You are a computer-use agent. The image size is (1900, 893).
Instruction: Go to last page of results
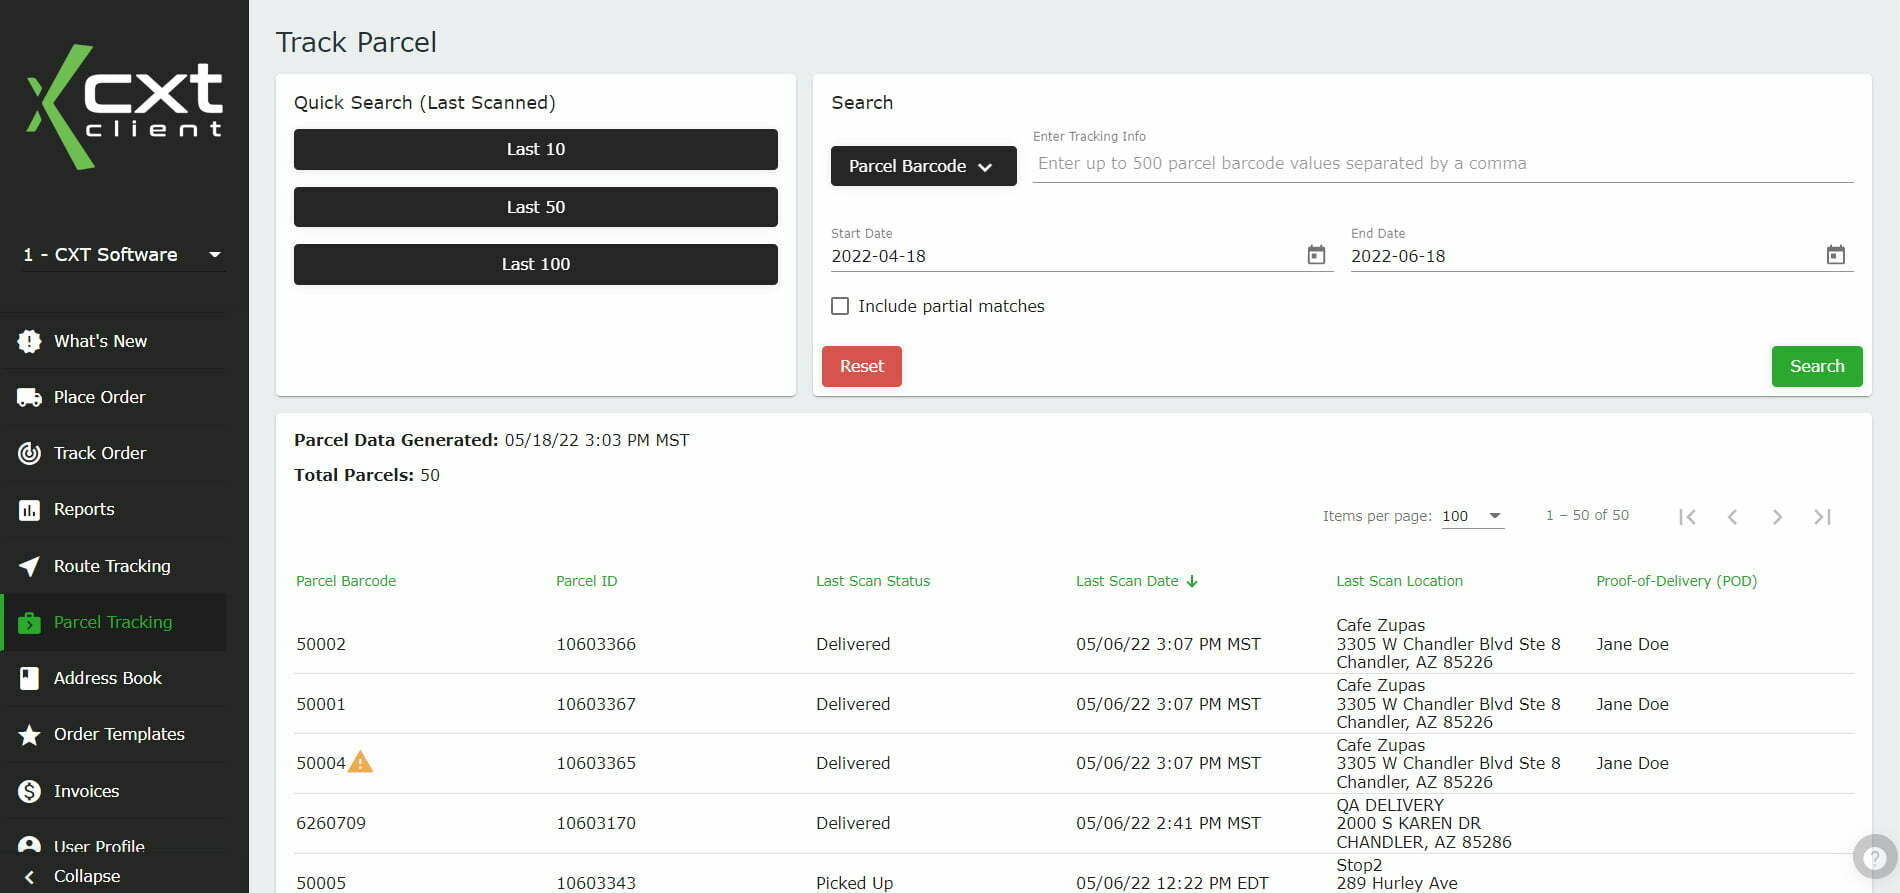click(1822, 517)
